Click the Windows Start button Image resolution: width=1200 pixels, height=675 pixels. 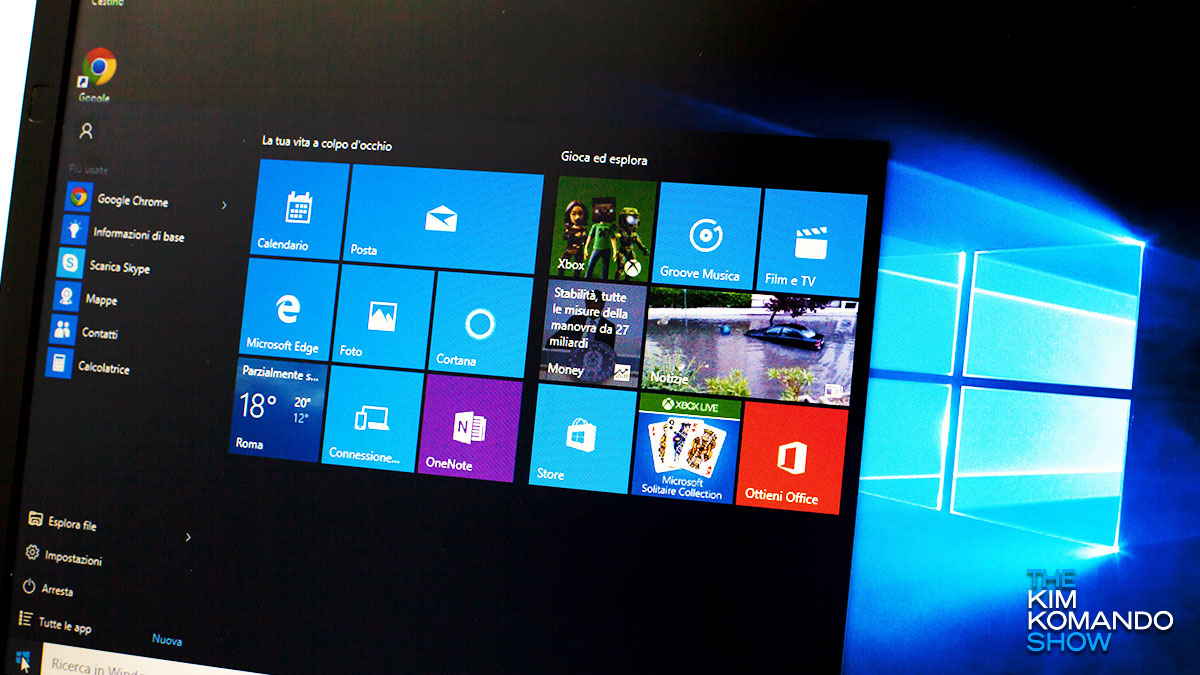24,660
